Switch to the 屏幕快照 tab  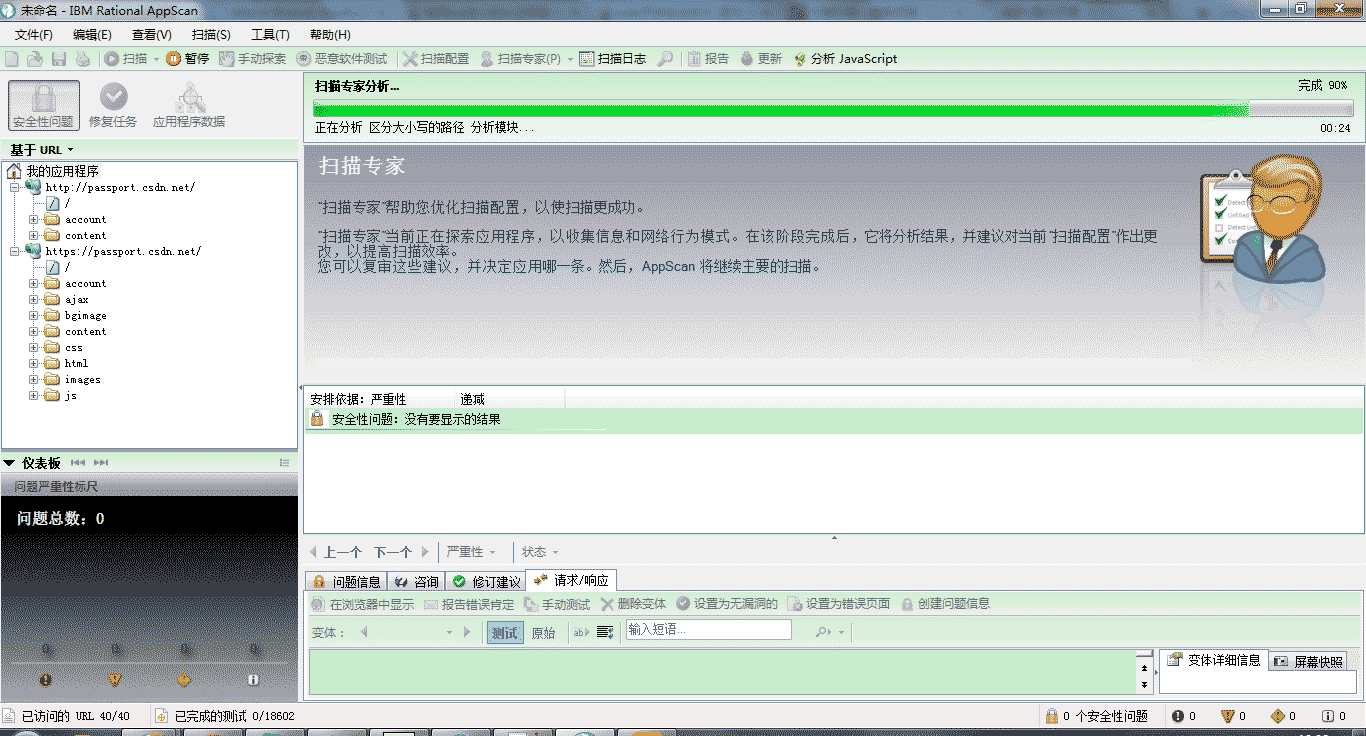1308,659
